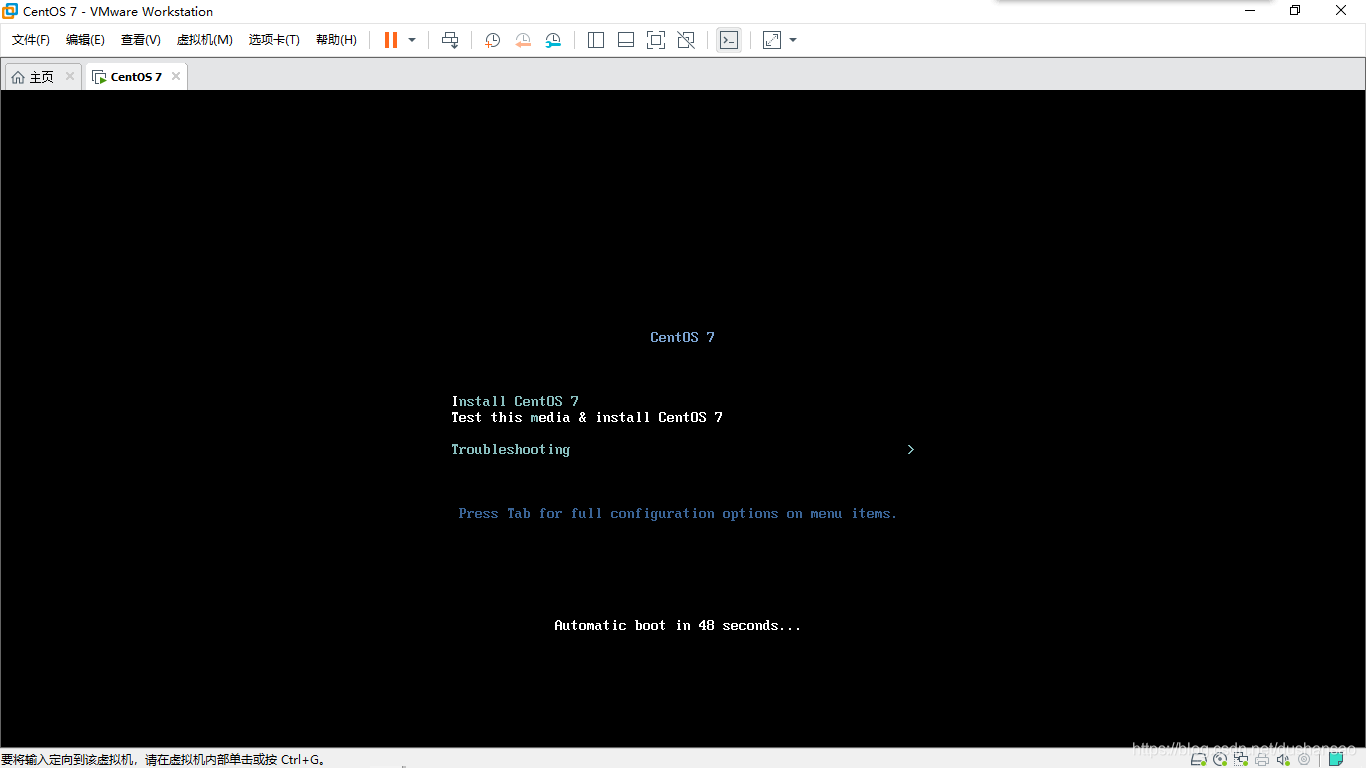Viewport: 1366px width, 768px height.
Task: Open the 文件(F) menu
Action: point(31,40)
